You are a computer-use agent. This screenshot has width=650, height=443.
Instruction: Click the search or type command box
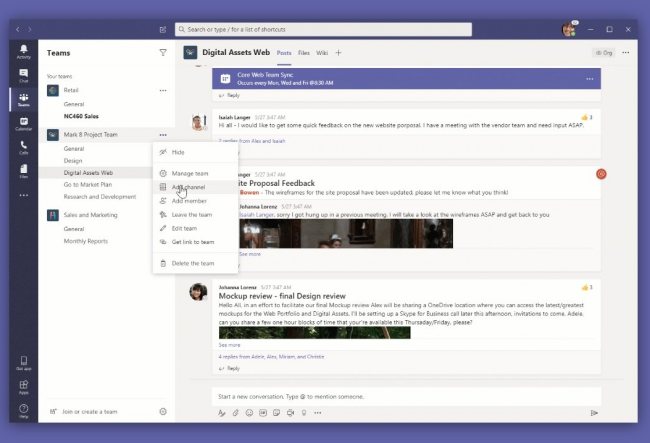point(323,29)
